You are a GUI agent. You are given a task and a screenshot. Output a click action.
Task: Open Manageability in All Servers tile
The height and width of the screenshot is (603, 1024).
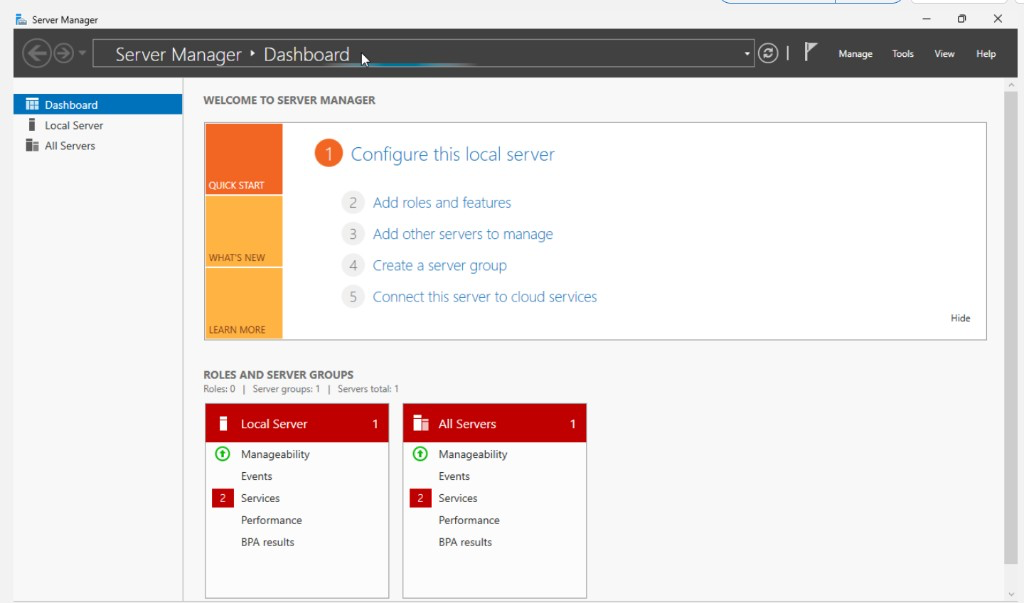pos(473,454)
